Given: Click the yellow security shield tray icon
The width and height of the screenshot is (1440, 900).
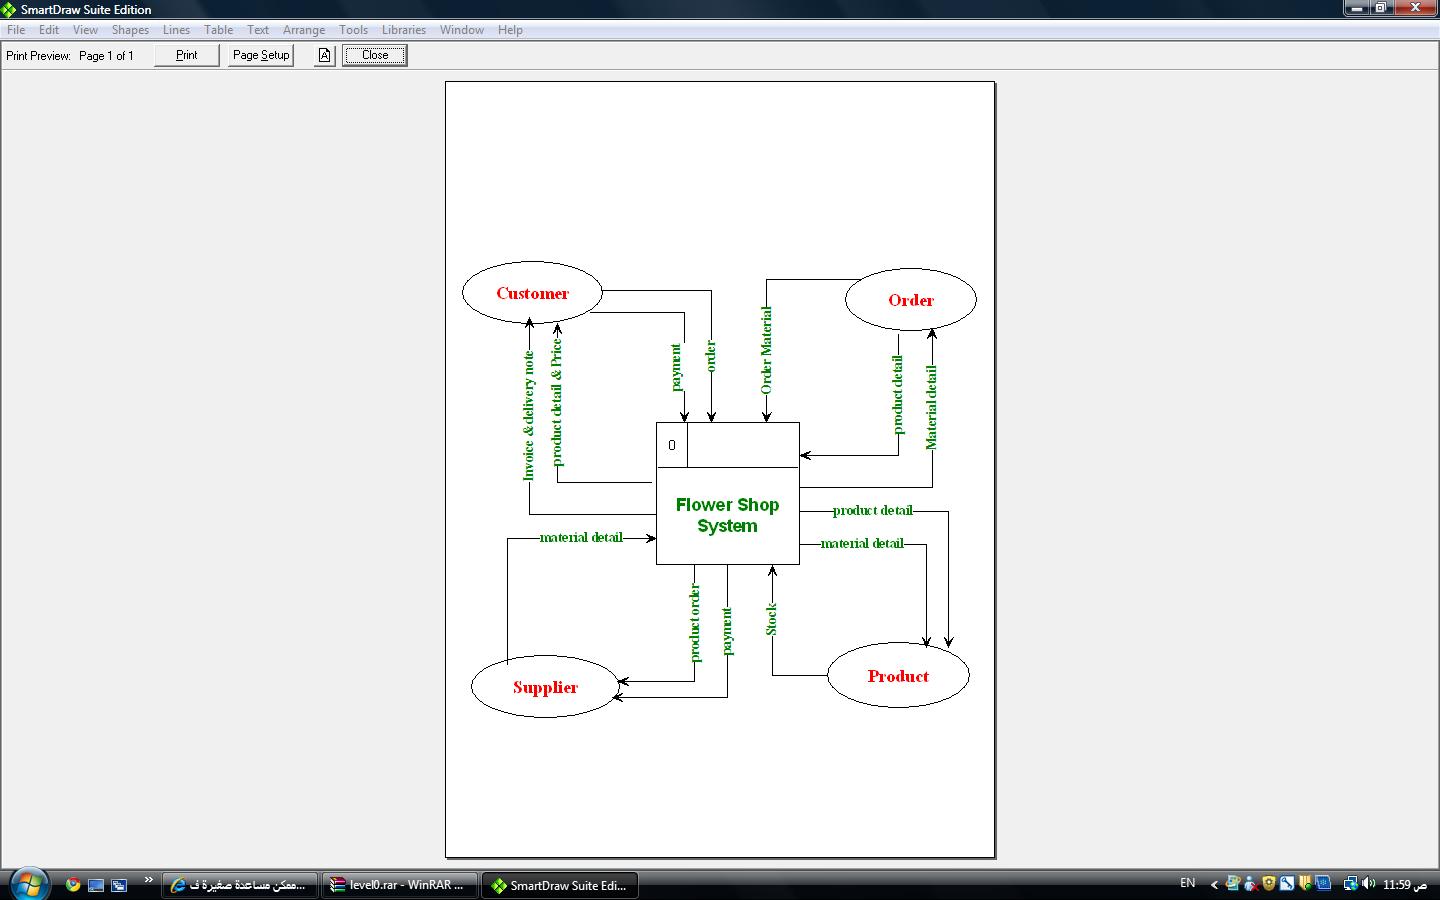Looking at the screenshot, I should click(1269, 884).
